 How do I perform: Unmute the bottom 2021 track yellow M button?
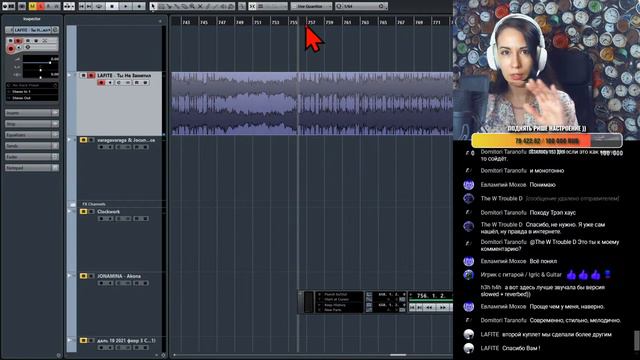83,340
